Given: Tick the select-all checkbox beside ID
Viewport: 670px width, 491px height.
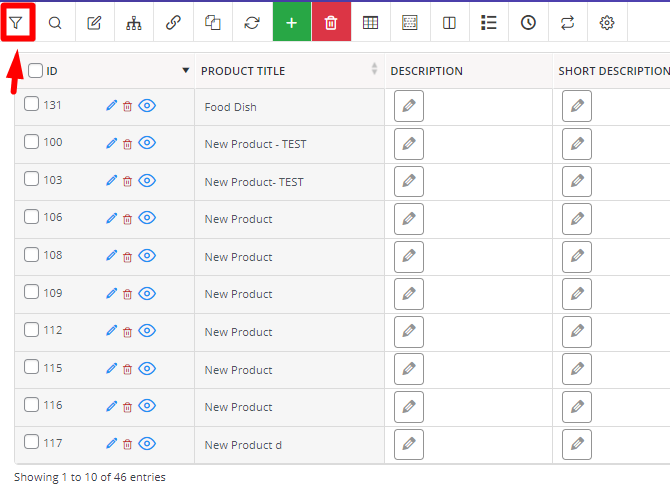Looking at the screenshot, I should click(x=35, y=71).
